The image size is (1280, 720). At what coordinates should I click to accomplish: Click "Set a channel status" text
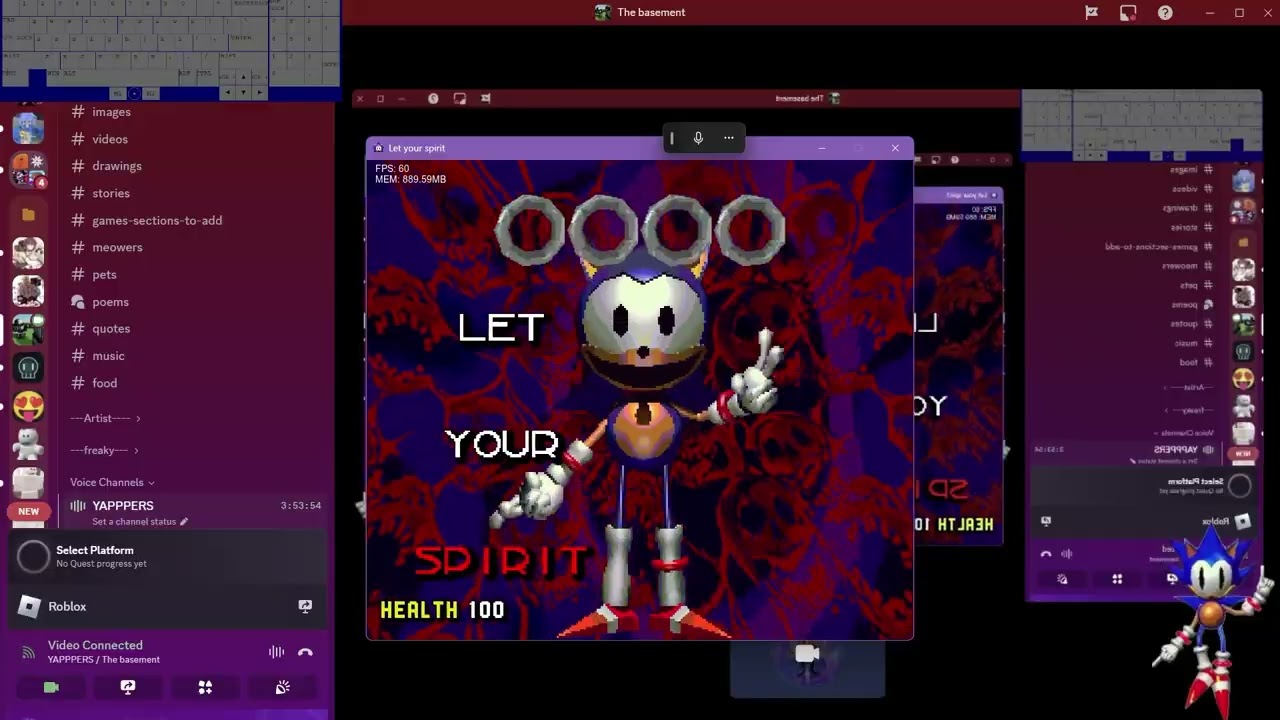pyautogui.click(x=134, y=521)
